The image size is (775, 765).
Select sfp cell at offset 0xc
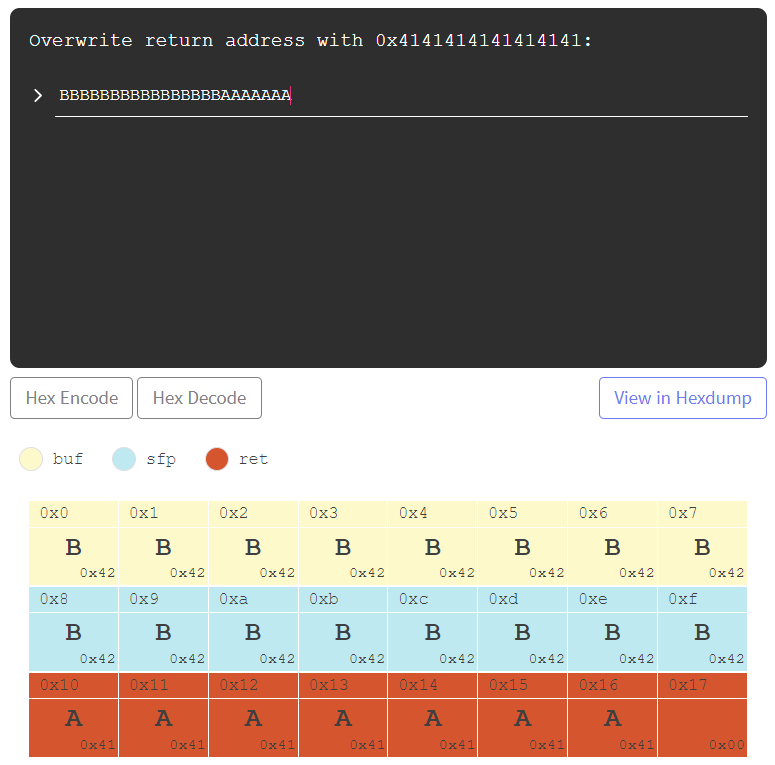click(x=432, y=629)
